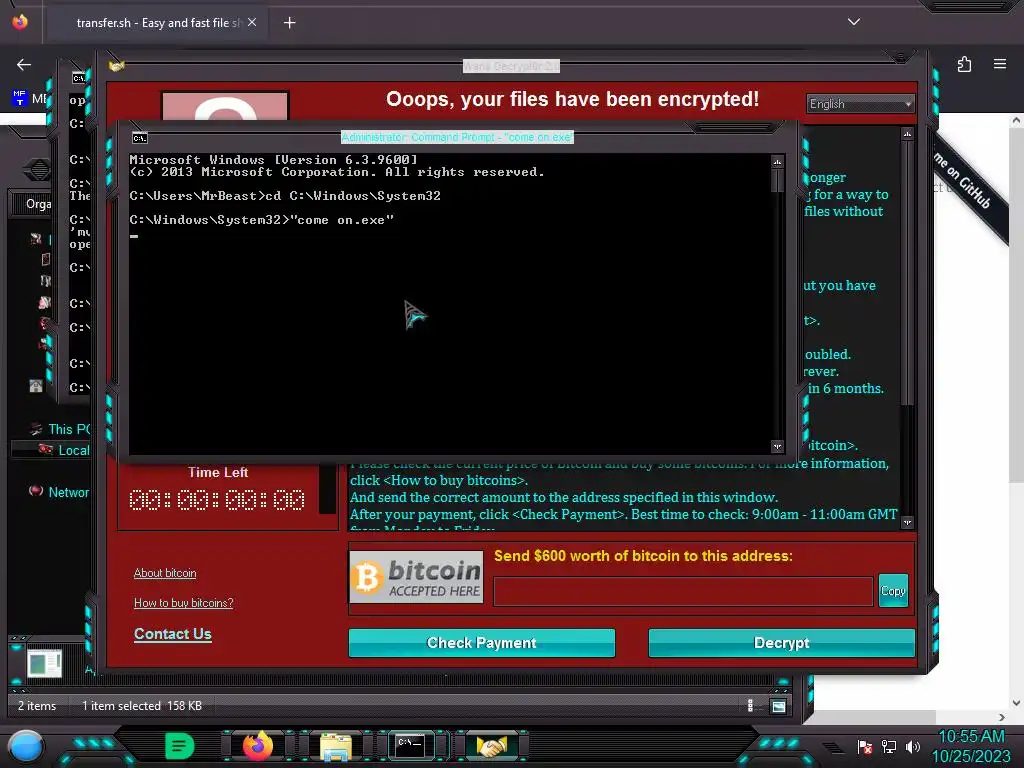Screen dimensions: 1024x768
Task: Open How to buy bitcoins link
Action: pyautogui.click(x=184, y=603)
